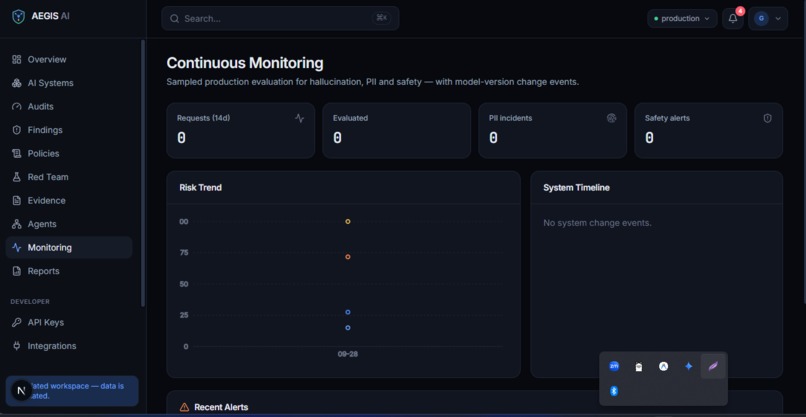Click the Evaluated card label
The image size is (806, 417).
click(351, 118)
